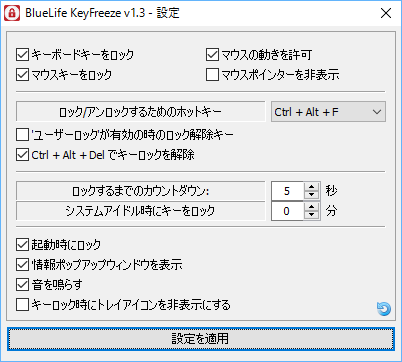Disable 音を鳴らす sound option

coord(22,285)
